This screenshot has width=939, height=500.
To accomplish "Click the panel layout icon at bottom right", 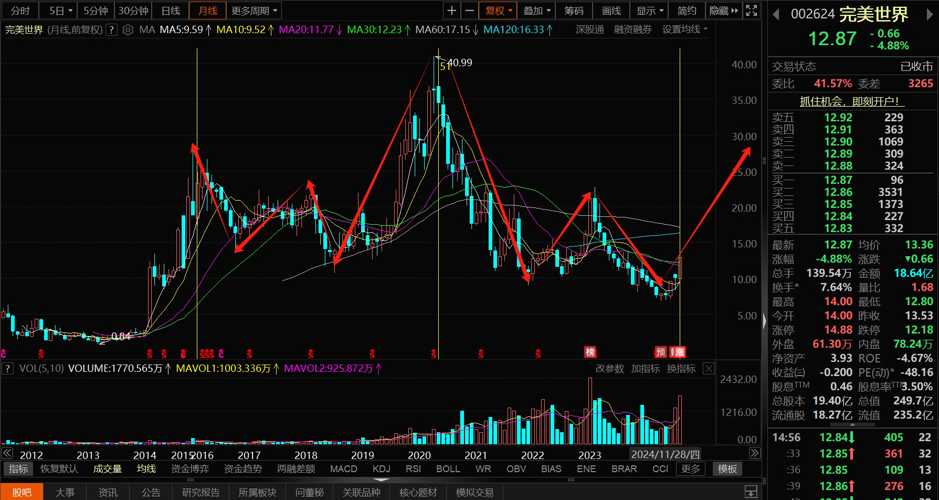I will pos(749,492).
